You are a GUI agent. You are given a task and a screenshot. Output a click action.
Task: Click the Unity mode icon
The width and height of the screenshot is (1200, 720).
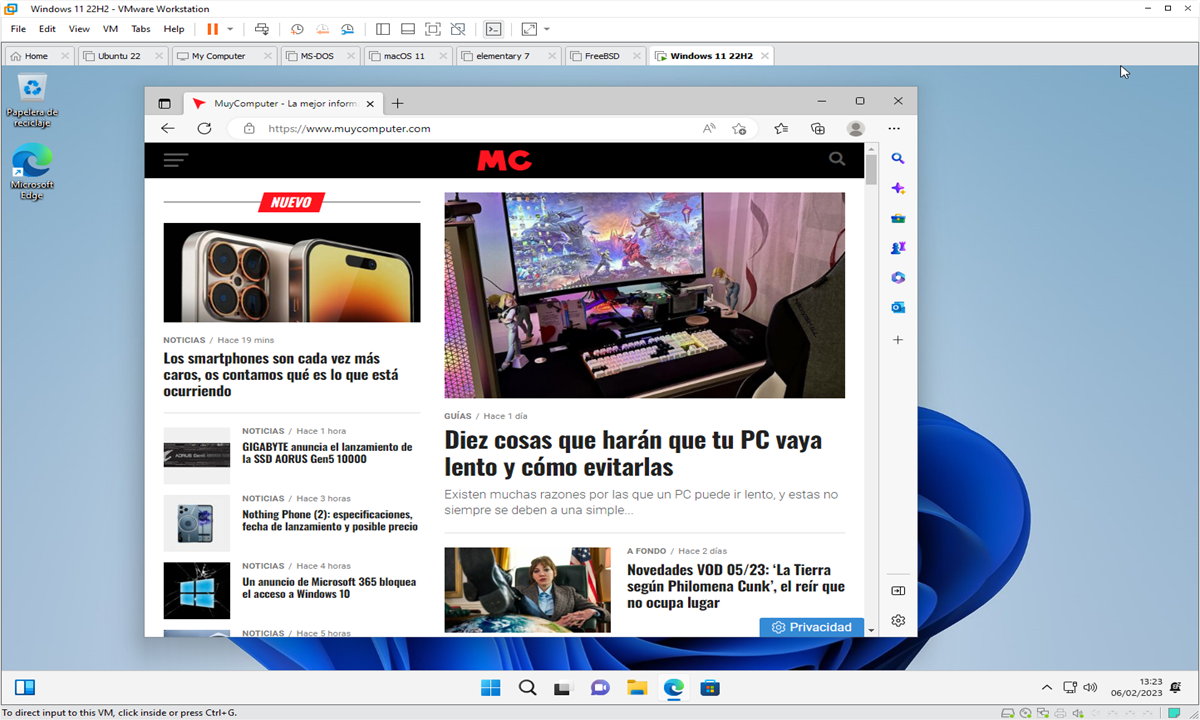(x=457, y=29)
